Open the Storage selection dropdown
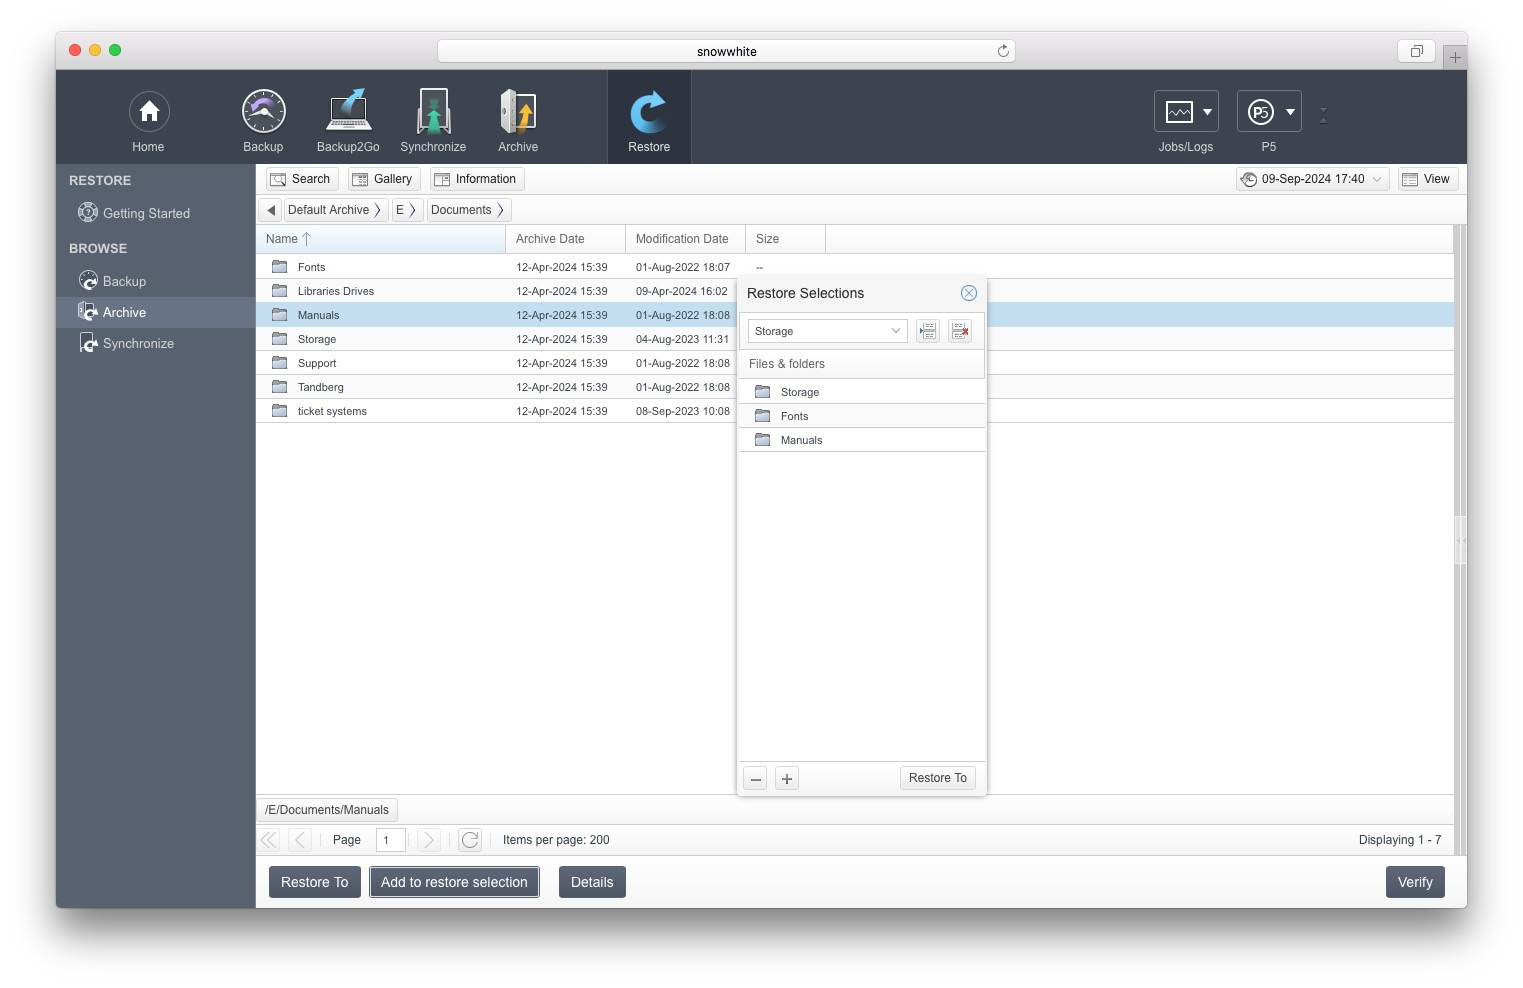Screen dimensions: 1523x988 click(x=827, y=331)
